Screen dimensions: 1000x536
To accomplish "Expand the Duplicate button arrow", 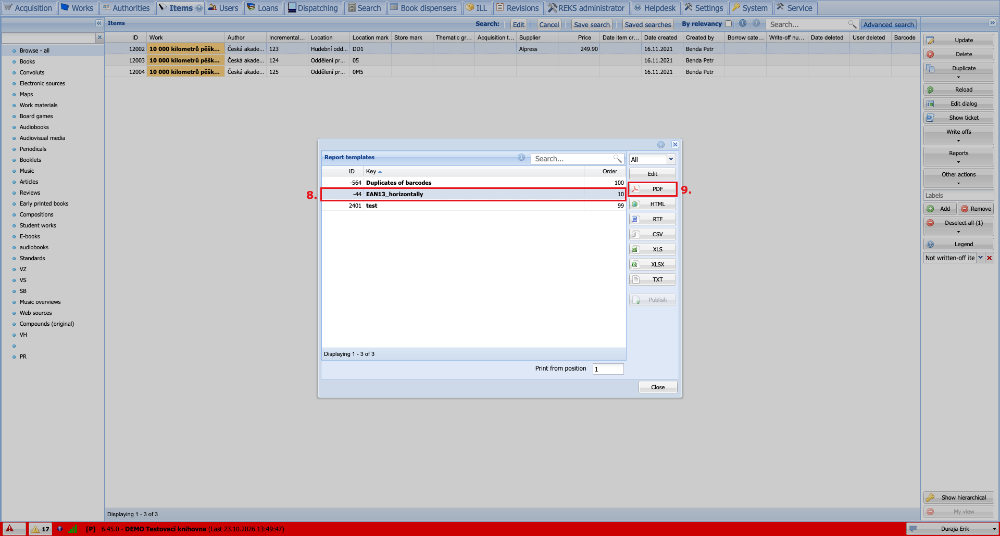I will pos(959,76).
